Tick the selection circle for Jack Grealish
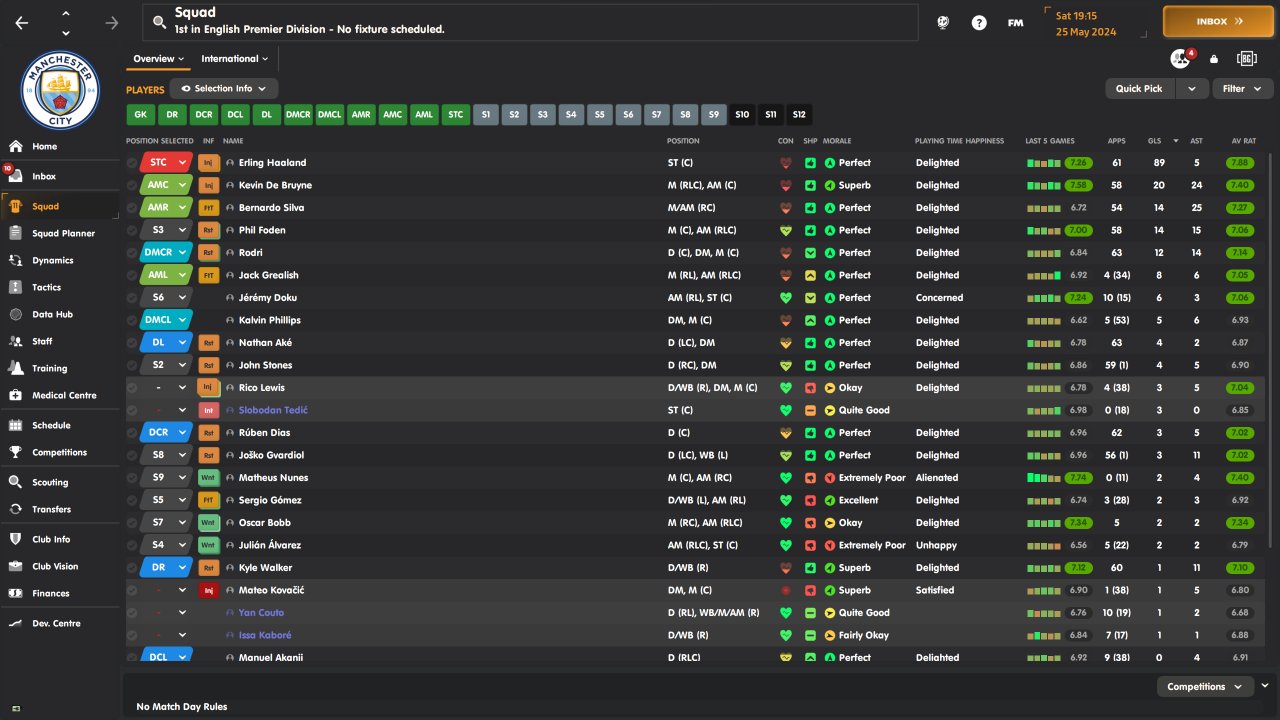The image size is (1280, 720). click(x=132, y=275)
